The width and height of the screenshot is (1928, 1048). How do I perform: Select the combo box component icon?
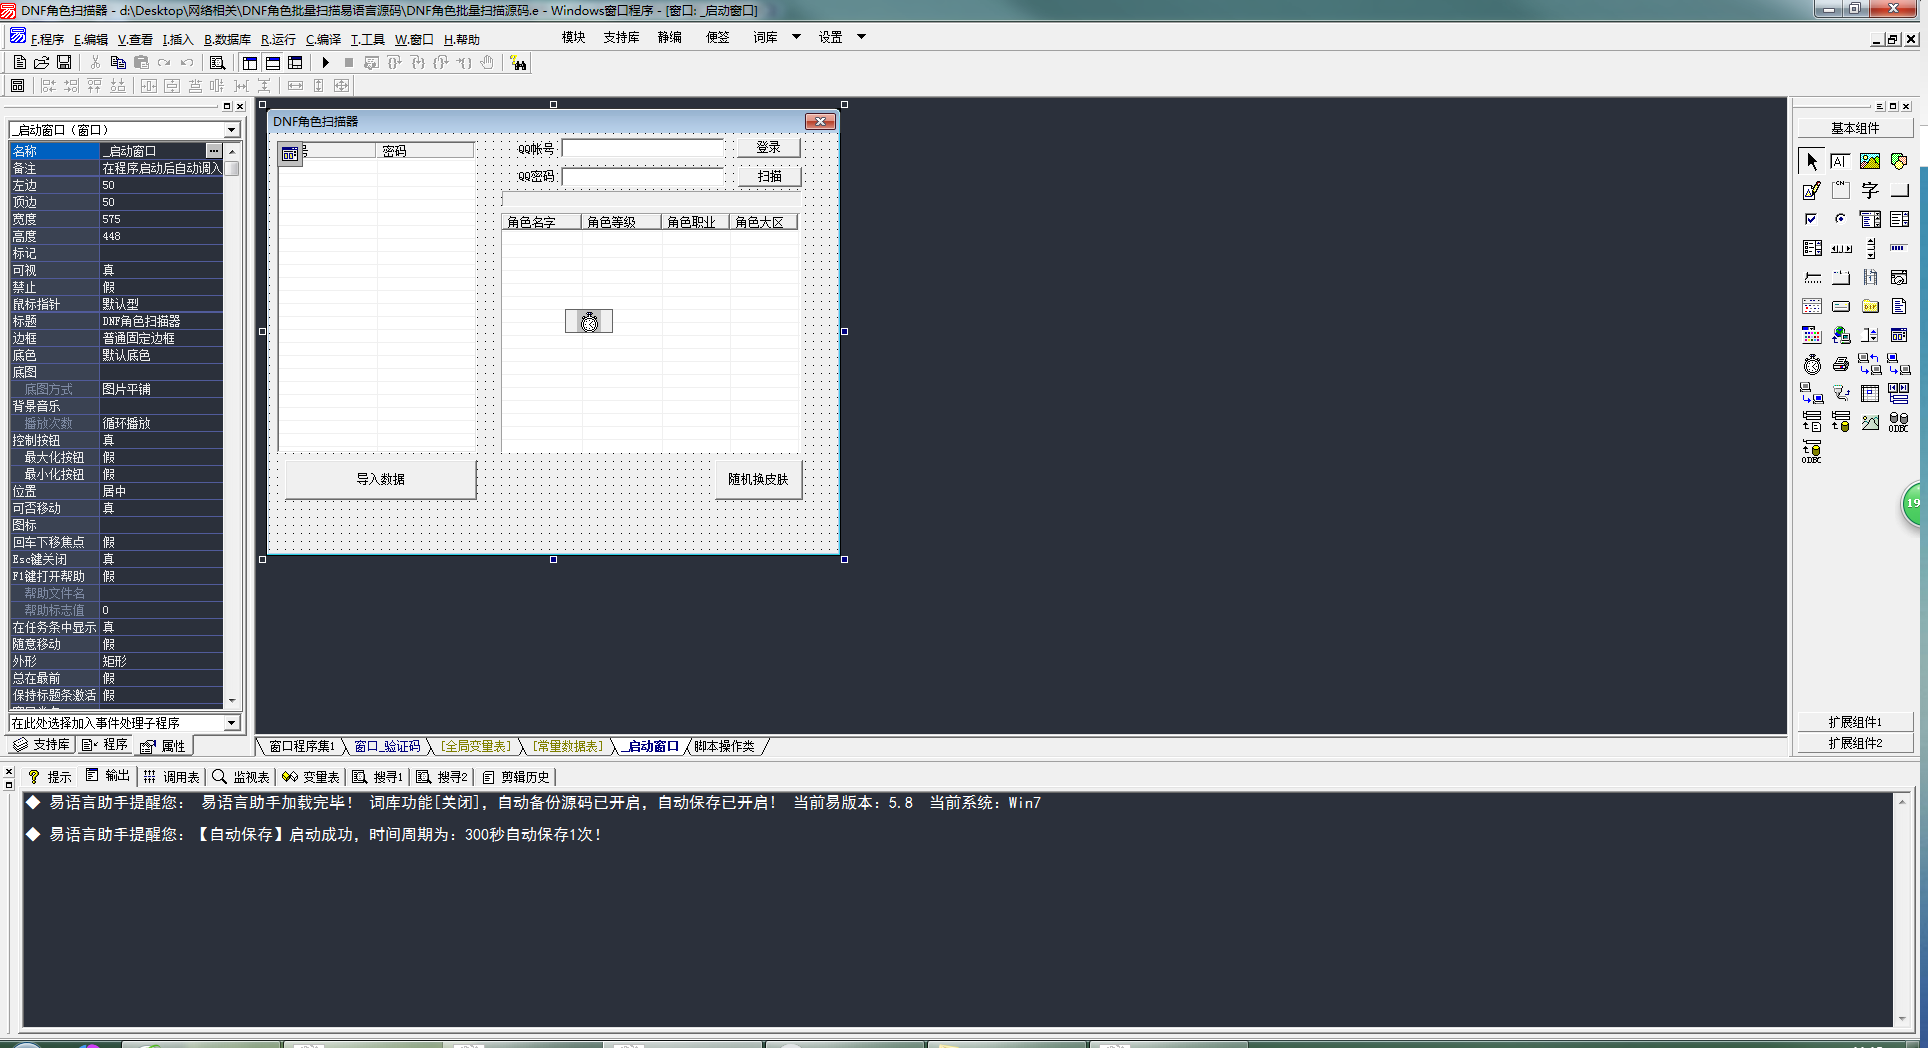coord(1870,219)
